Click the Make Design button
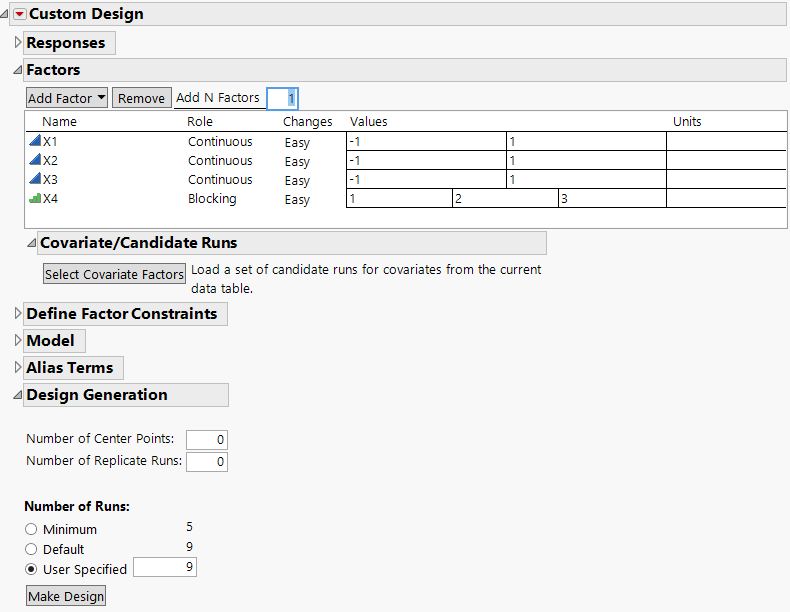The width and height of the screenshot is (790, 612). tap(65, 596)
